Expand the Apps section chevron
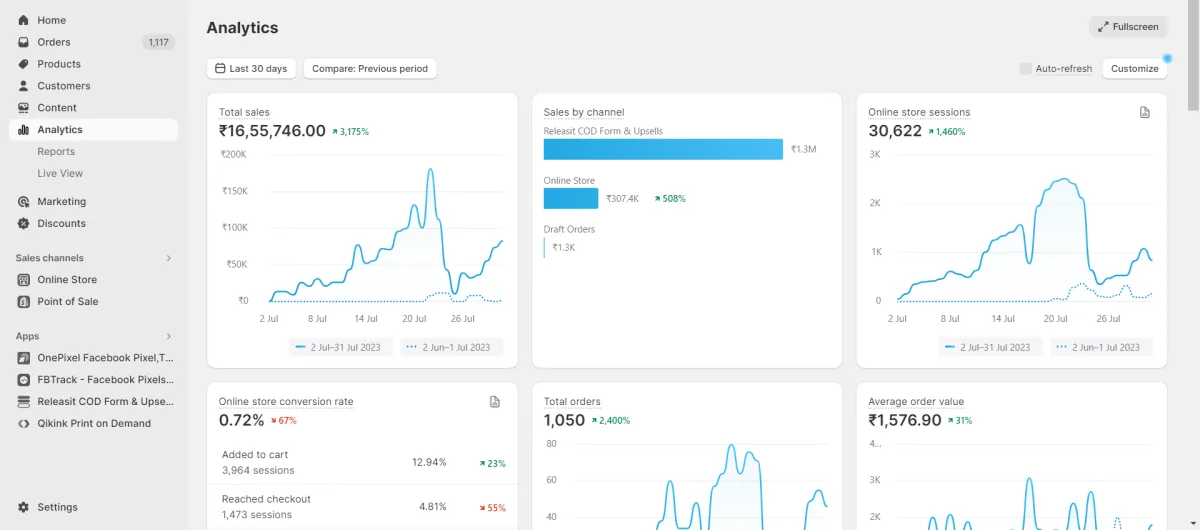Screen dimensions: 1200x530 (x=168, y=336)
